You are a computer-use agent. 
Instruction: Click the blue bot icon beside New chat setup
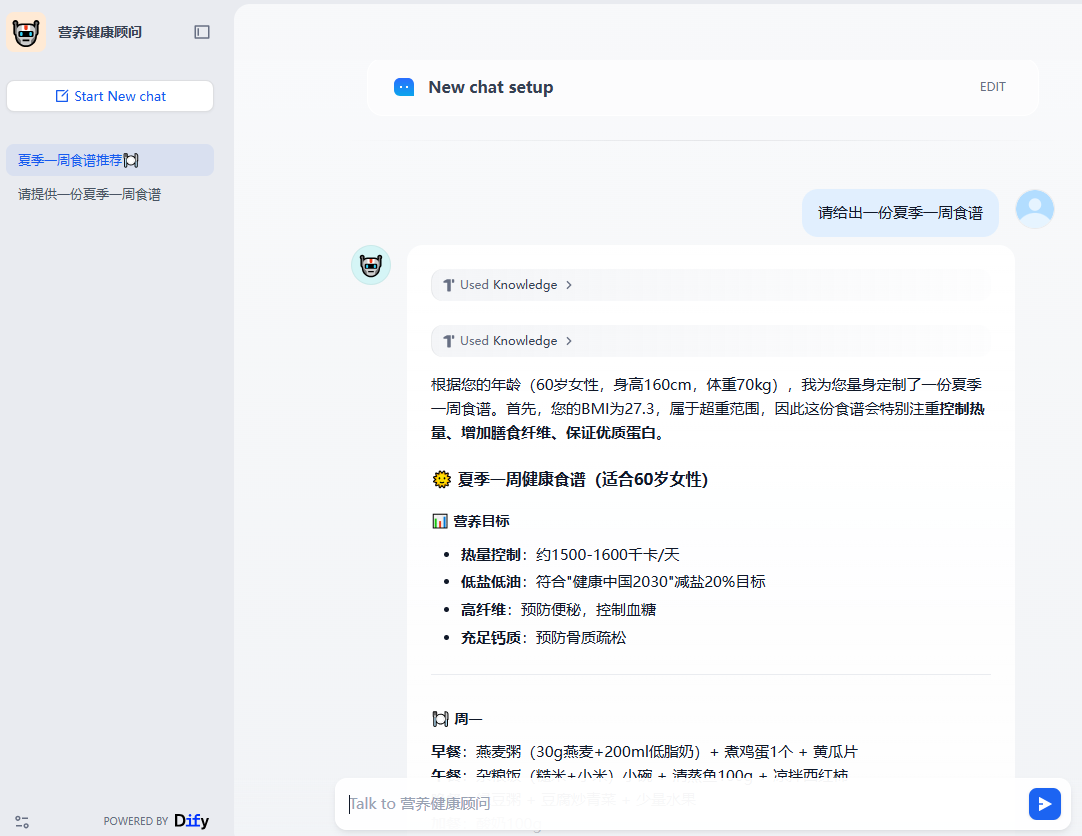pos(404,87)
